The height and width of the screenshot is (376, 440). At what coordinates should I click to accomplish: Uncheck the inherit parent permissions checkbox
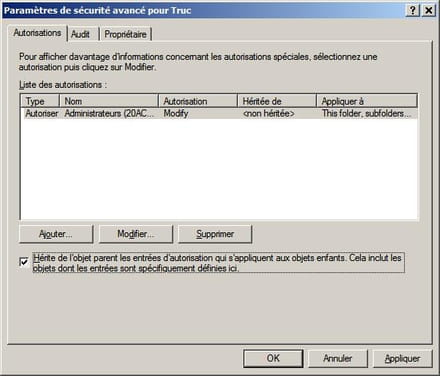pyautogui.click(x=24, y=262)
